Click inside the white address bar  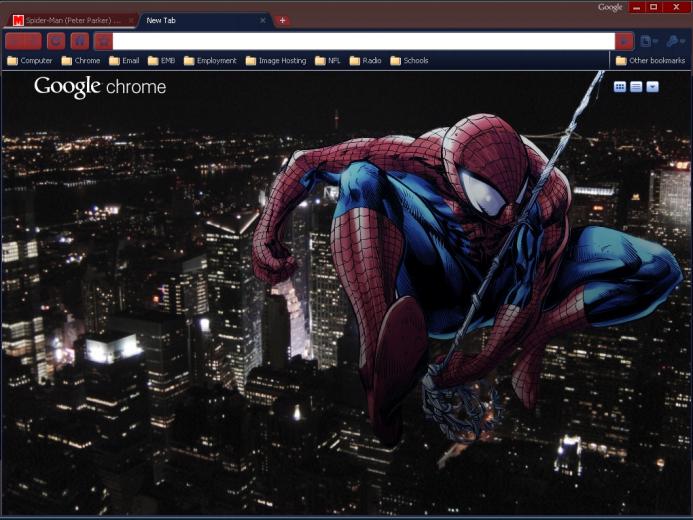pos(364,41)
